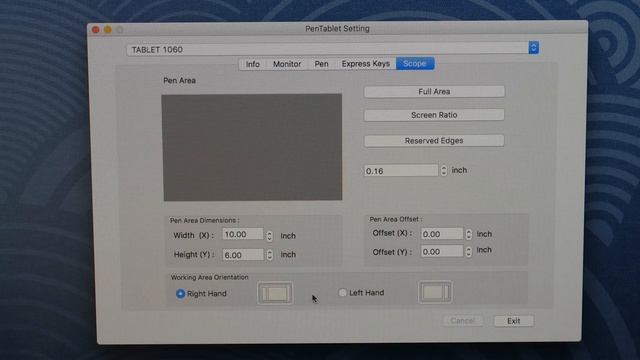Click the Reserved Edges button
The width and height of the screenshot is (640, 360).
coord(434,141)
